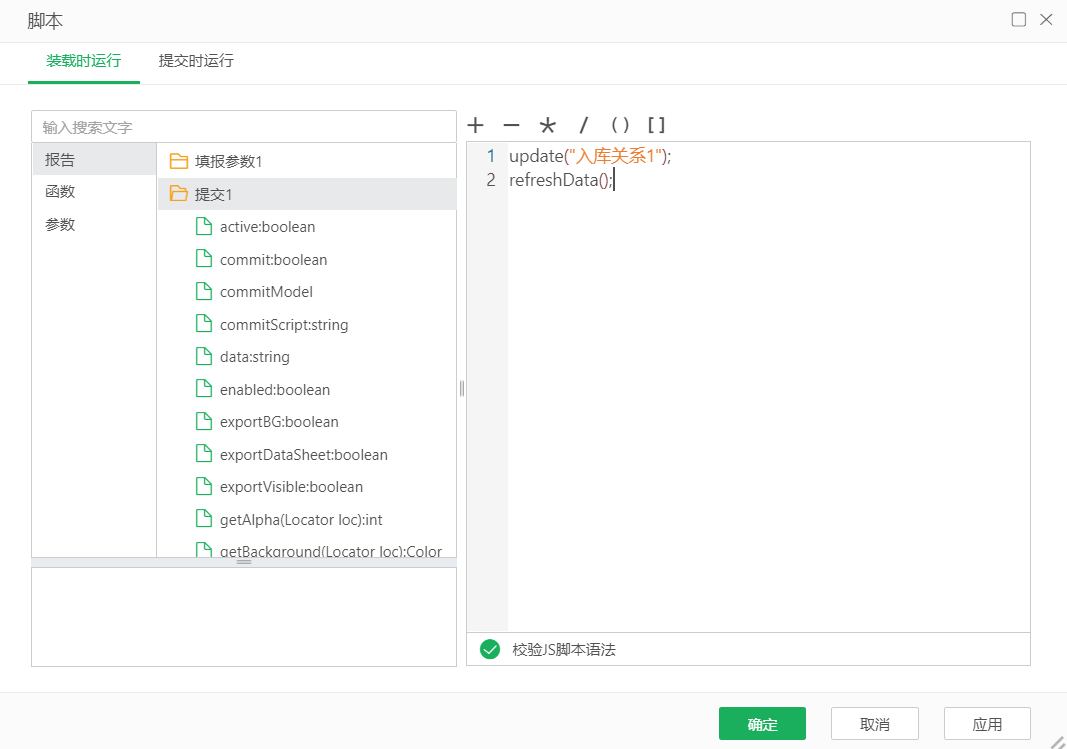Collapse the 提交1 folder
The width and height of the screenshot is (1067, 749).
(179, 194)
